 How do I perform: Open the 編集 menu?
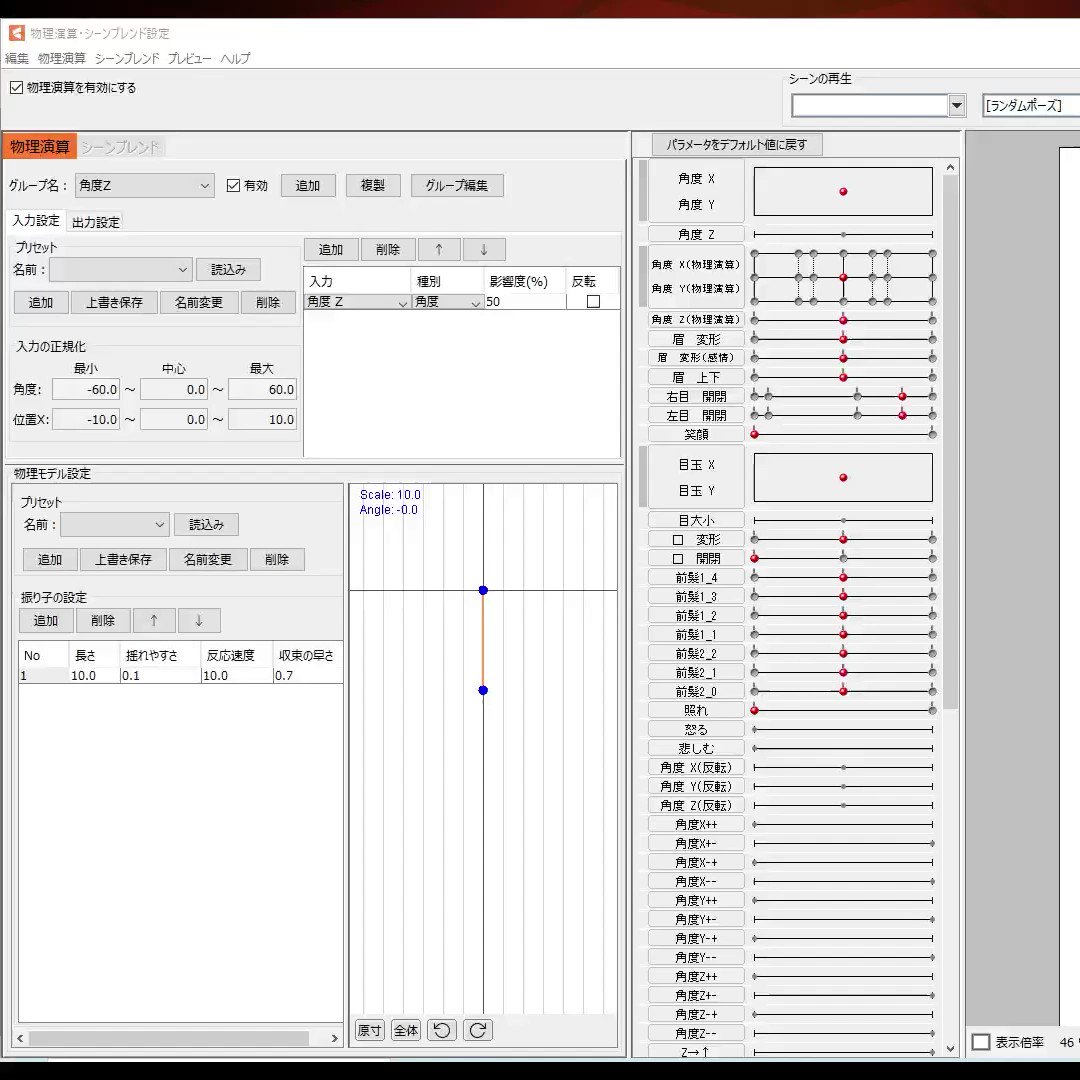[17, 59]
